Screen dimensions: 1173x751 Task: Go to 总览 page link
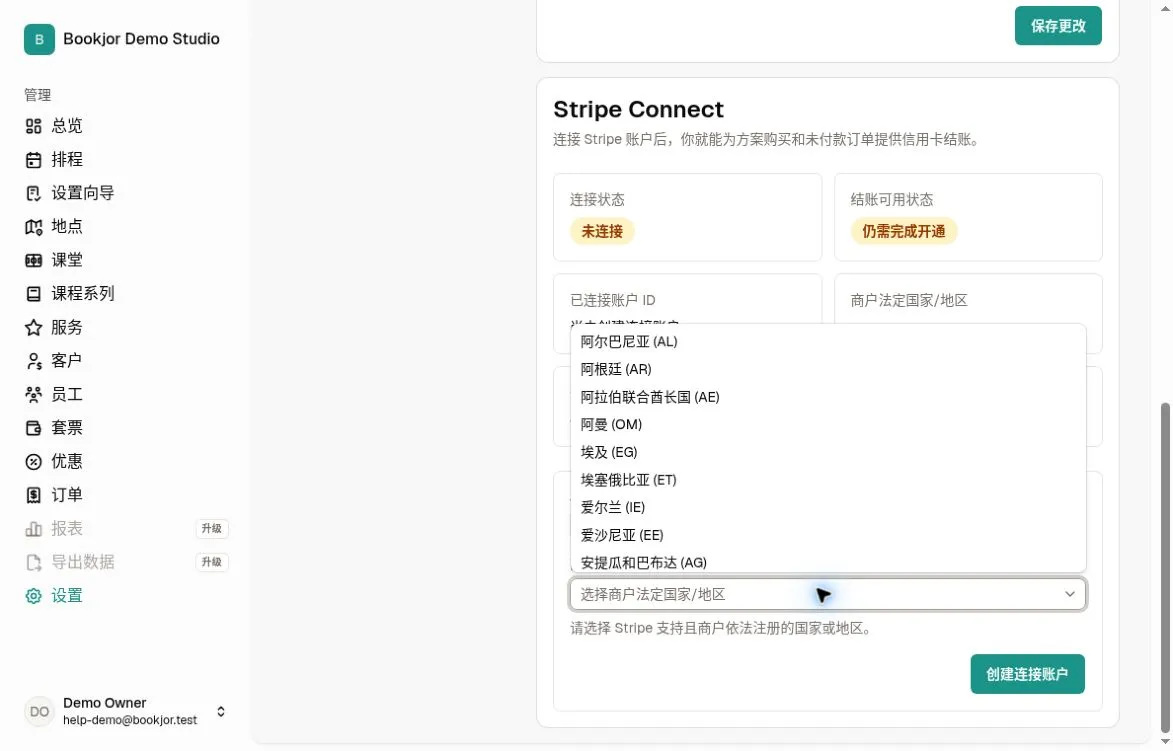click(x=67, y=126)
